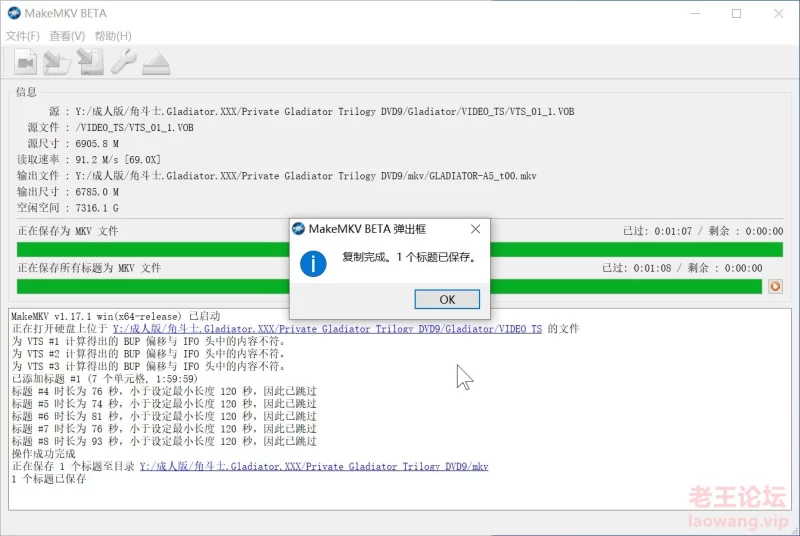Image resolution: width=800 pixels, height=536 pixels.
Task: Click the output file path GLADIATOR-A5_t00.mkv text
Action: pyautogui.click(x=306, y=176)
